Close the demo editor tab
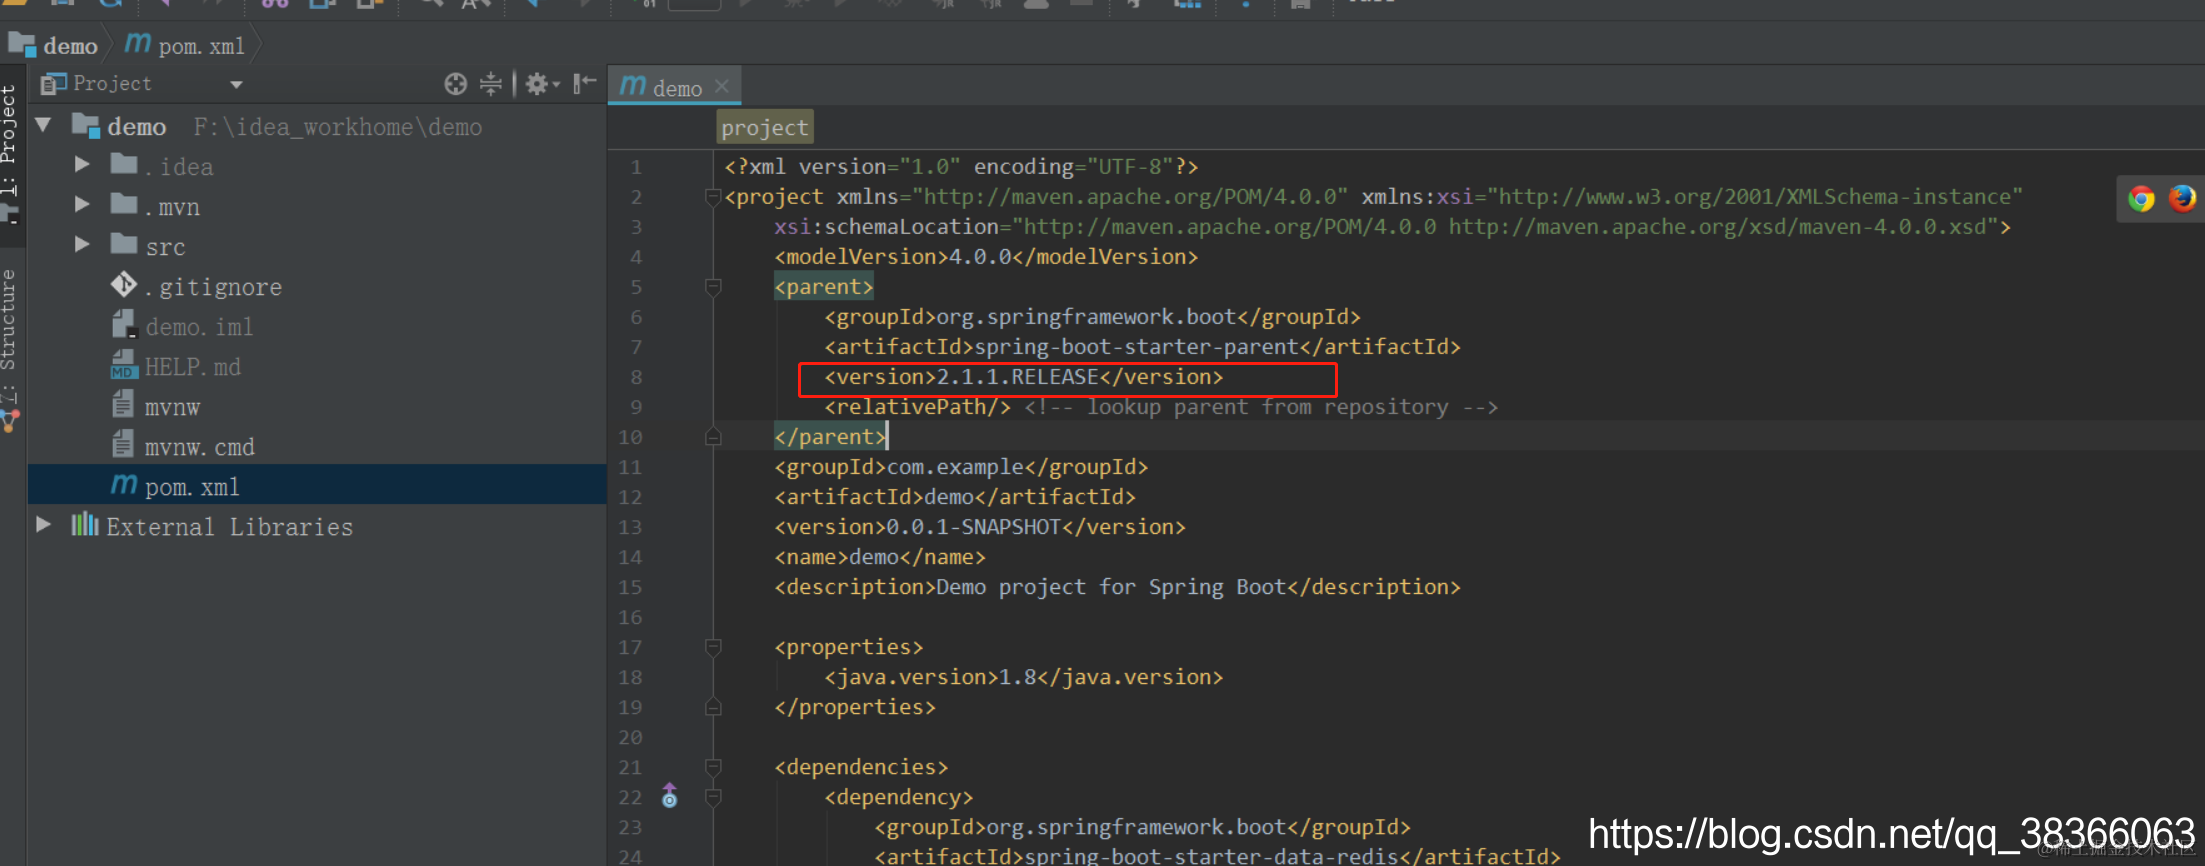 722,87
